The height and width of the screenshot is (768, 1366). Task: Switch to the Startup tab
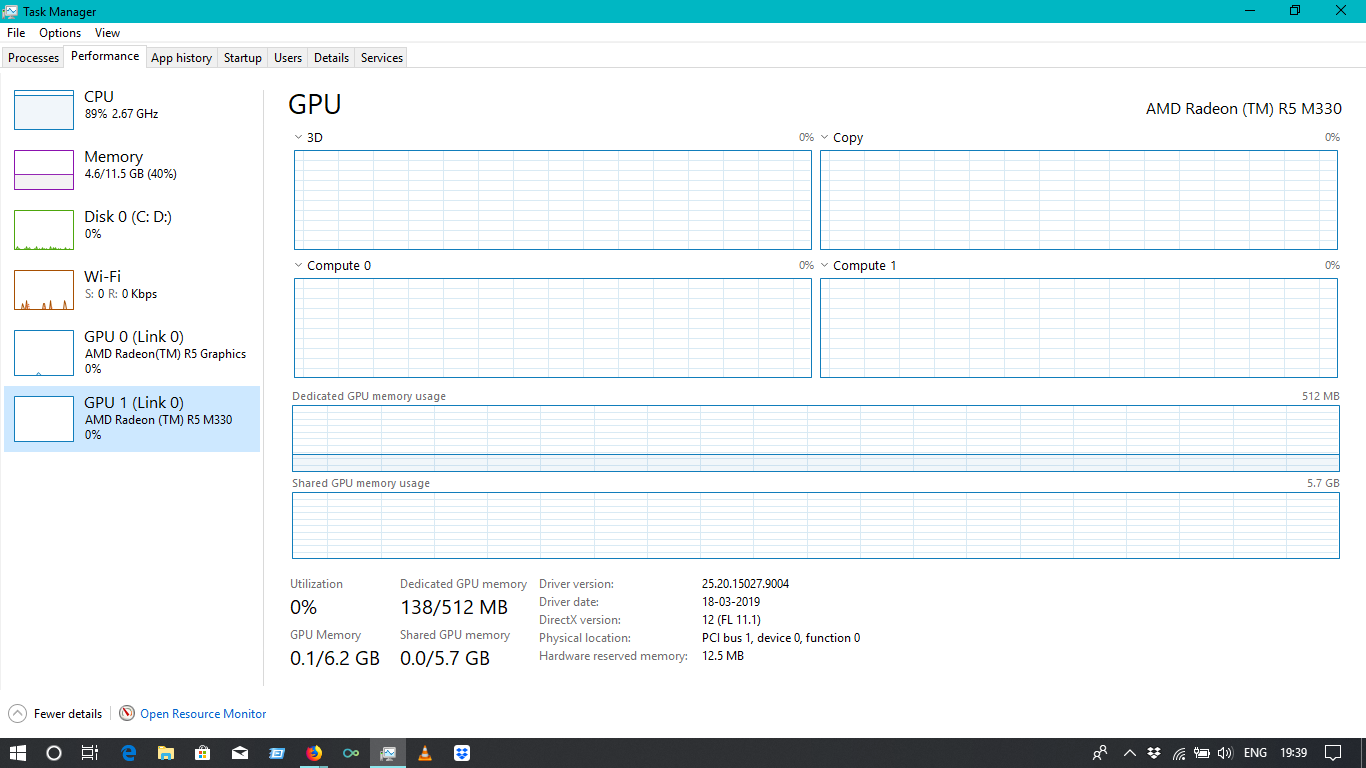[242, 58]
